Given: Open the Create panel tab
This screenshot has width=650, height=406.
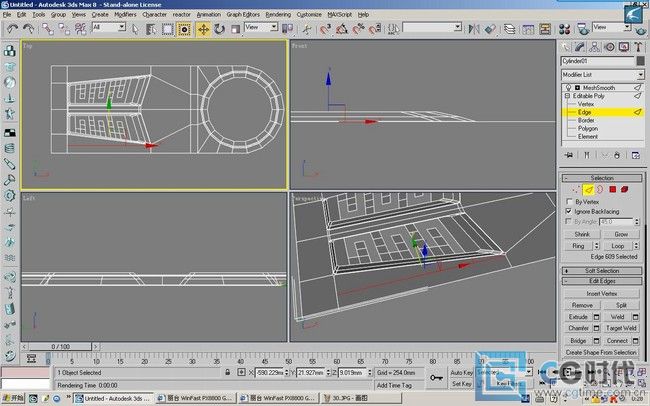Looking at the screenshot, I should click(x=565, y=47).
